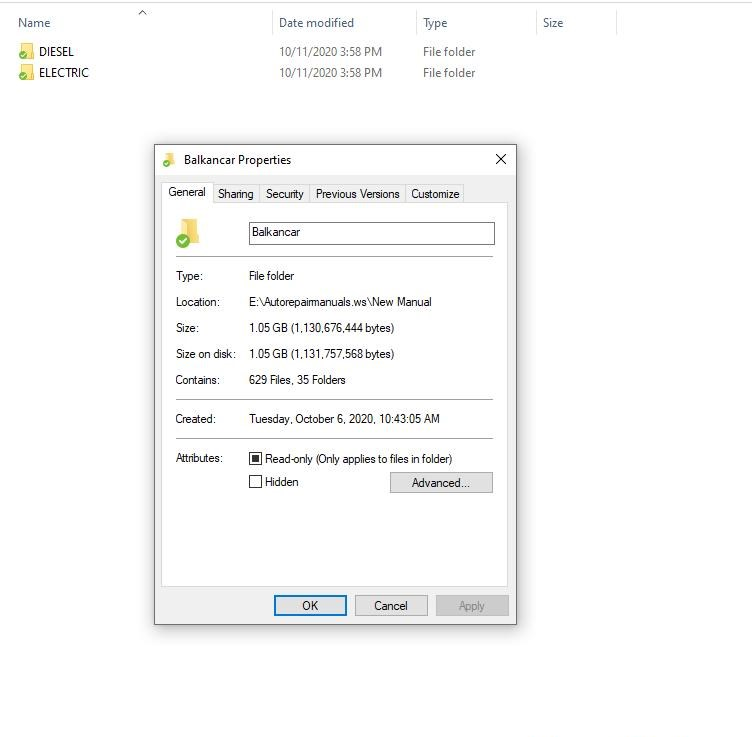752x737 pixels.
Task: Go to the Previous Versions tab
Action: tap(357, 194)
